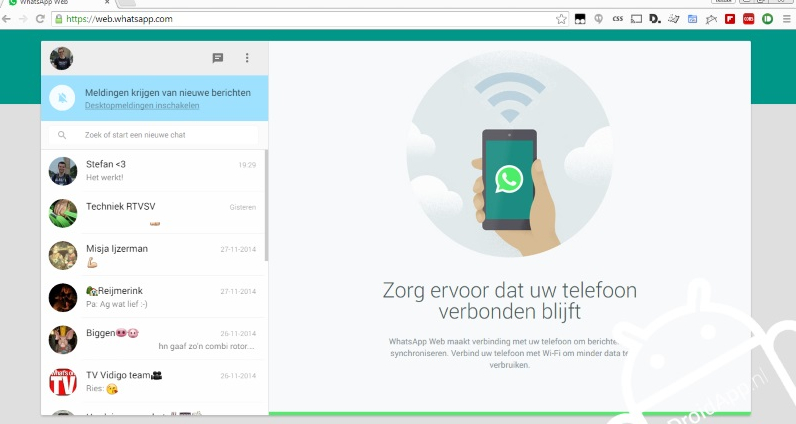Click the CSS extension icon
Viewport: 796px width, 424px height.
coord(618,19)
